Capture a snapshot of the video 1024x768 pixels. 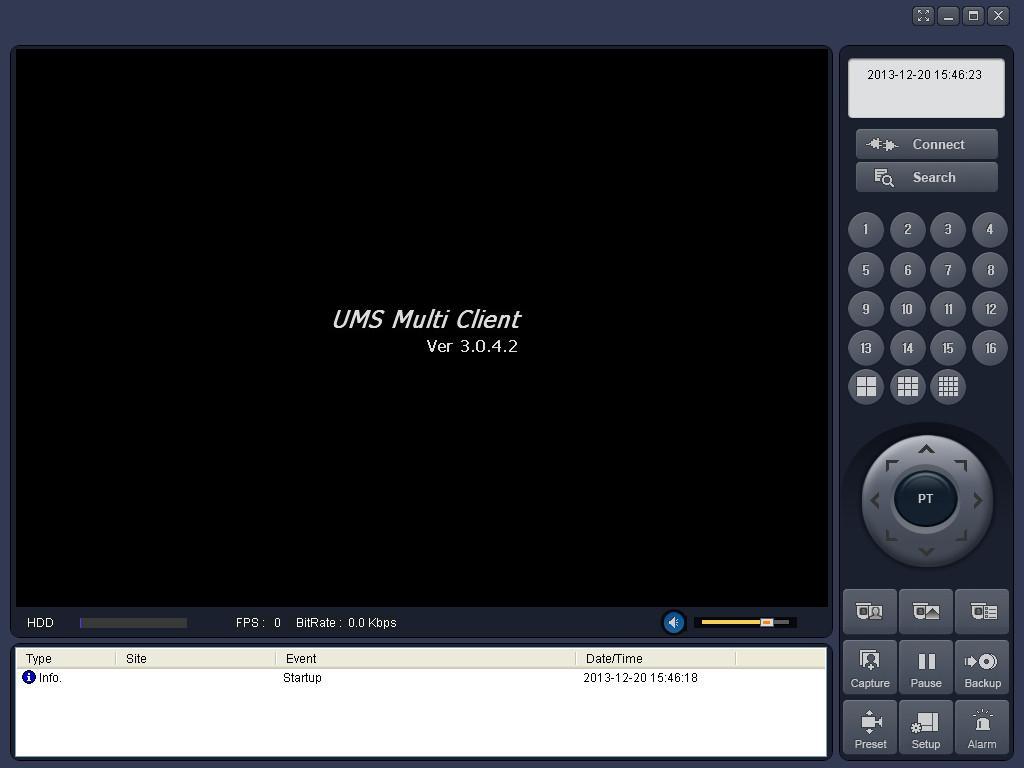869,667
